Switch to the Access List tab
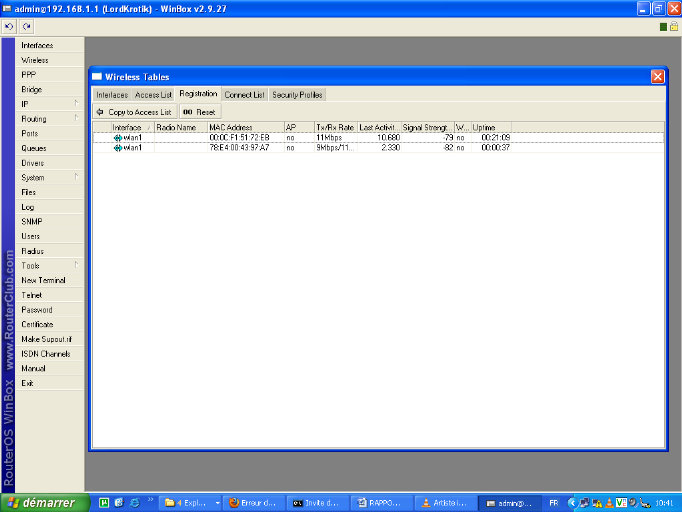The width and height of the screenshot is (682, 512). (x=153, y=95)
